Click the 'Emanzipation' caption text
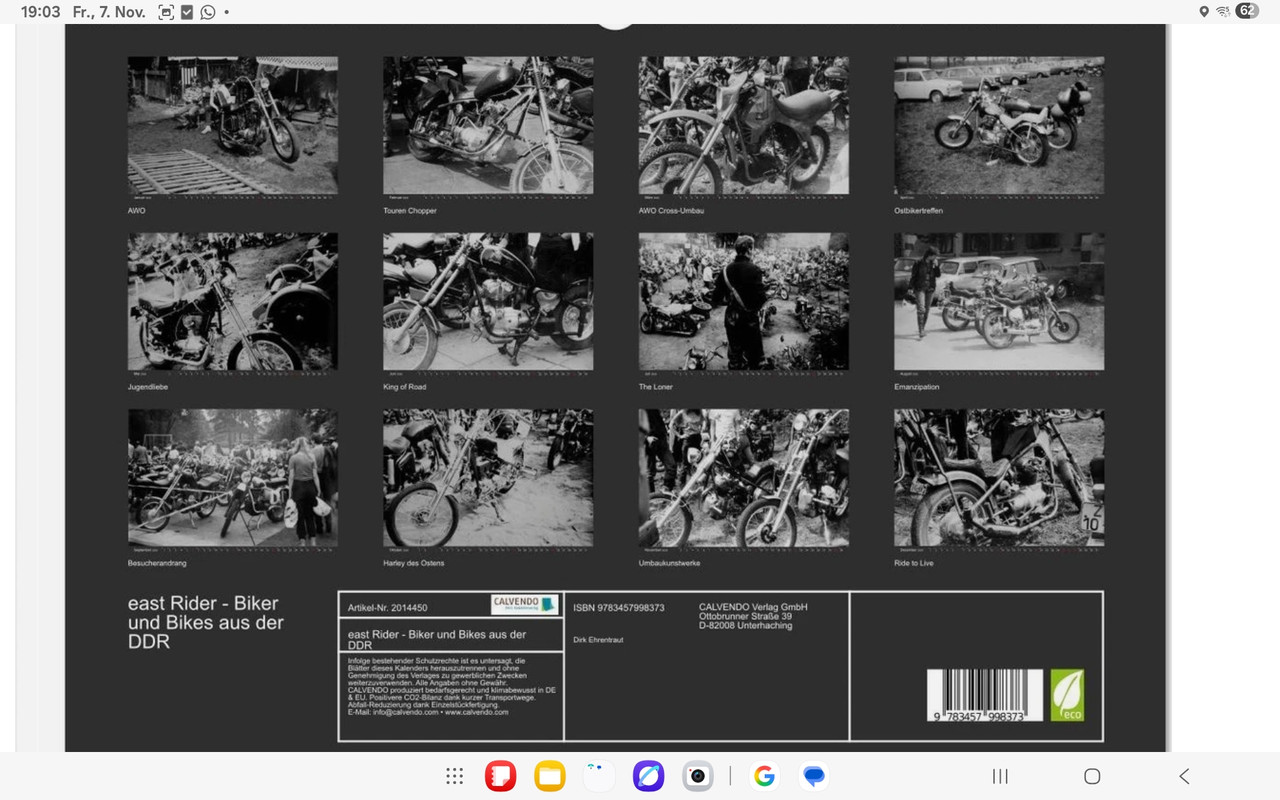 point(917,387)
